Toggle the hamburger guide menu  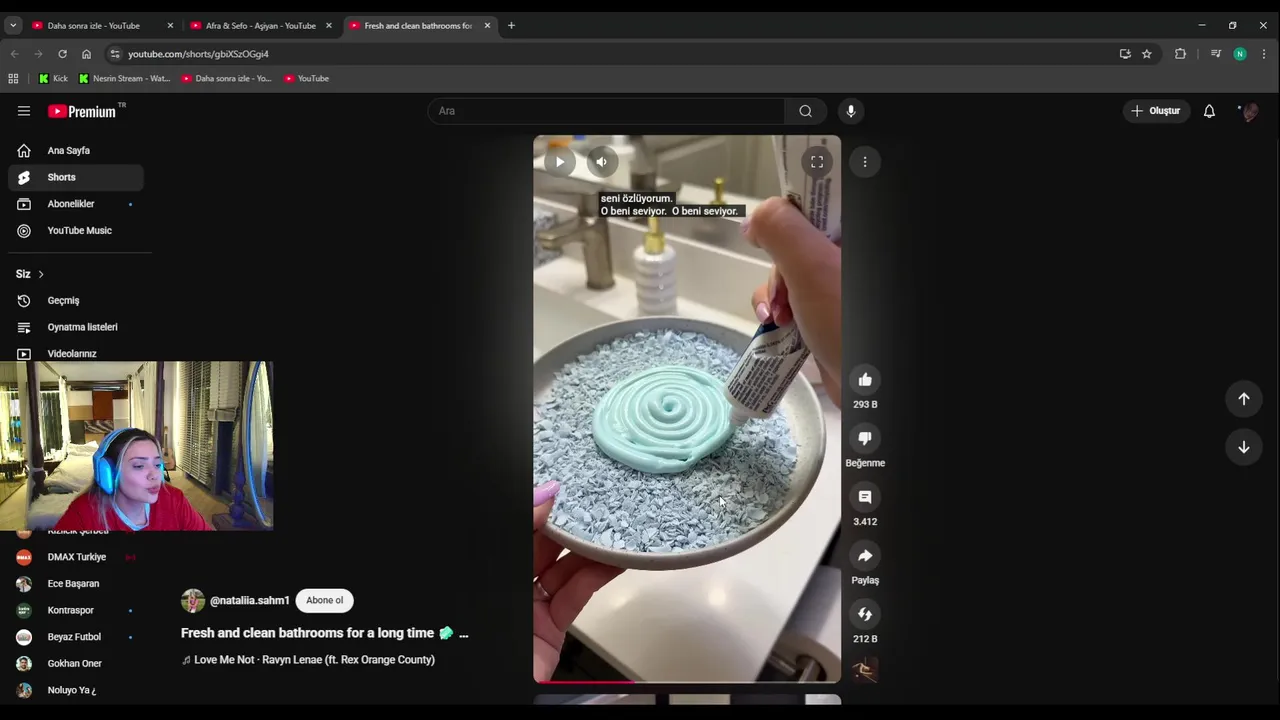24,111
